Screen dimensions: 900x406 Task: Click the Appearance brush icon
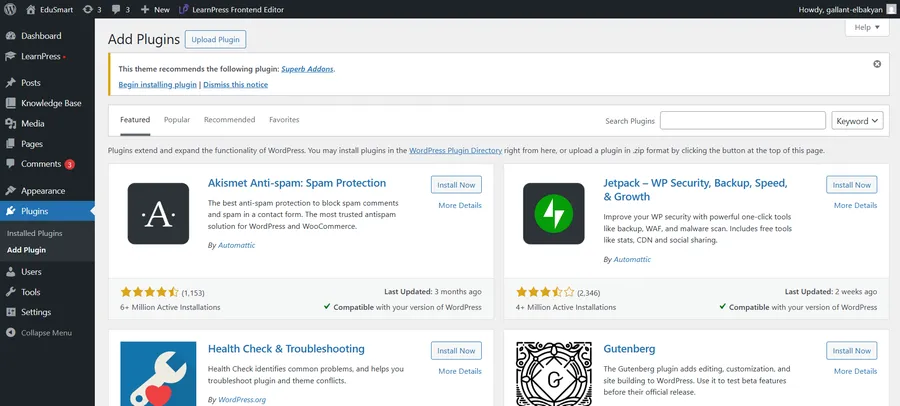click(x=10, y=191)
